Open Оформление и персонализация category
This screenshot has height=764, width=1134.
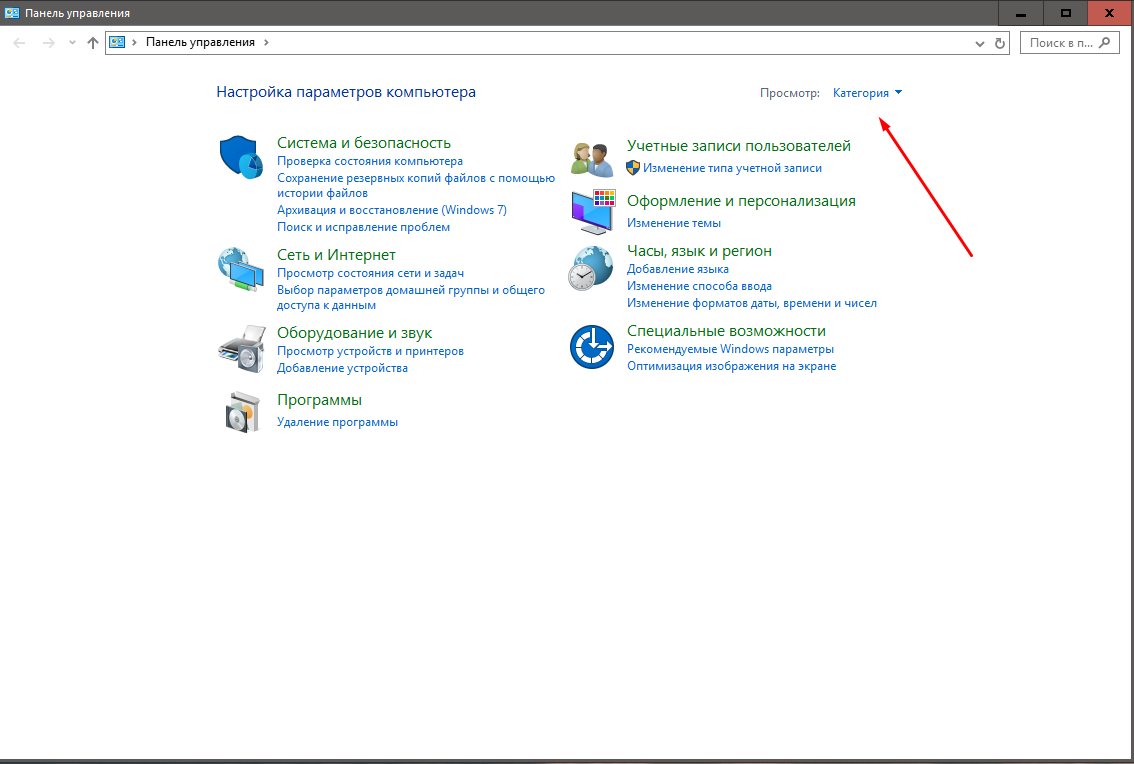[741, 201]
